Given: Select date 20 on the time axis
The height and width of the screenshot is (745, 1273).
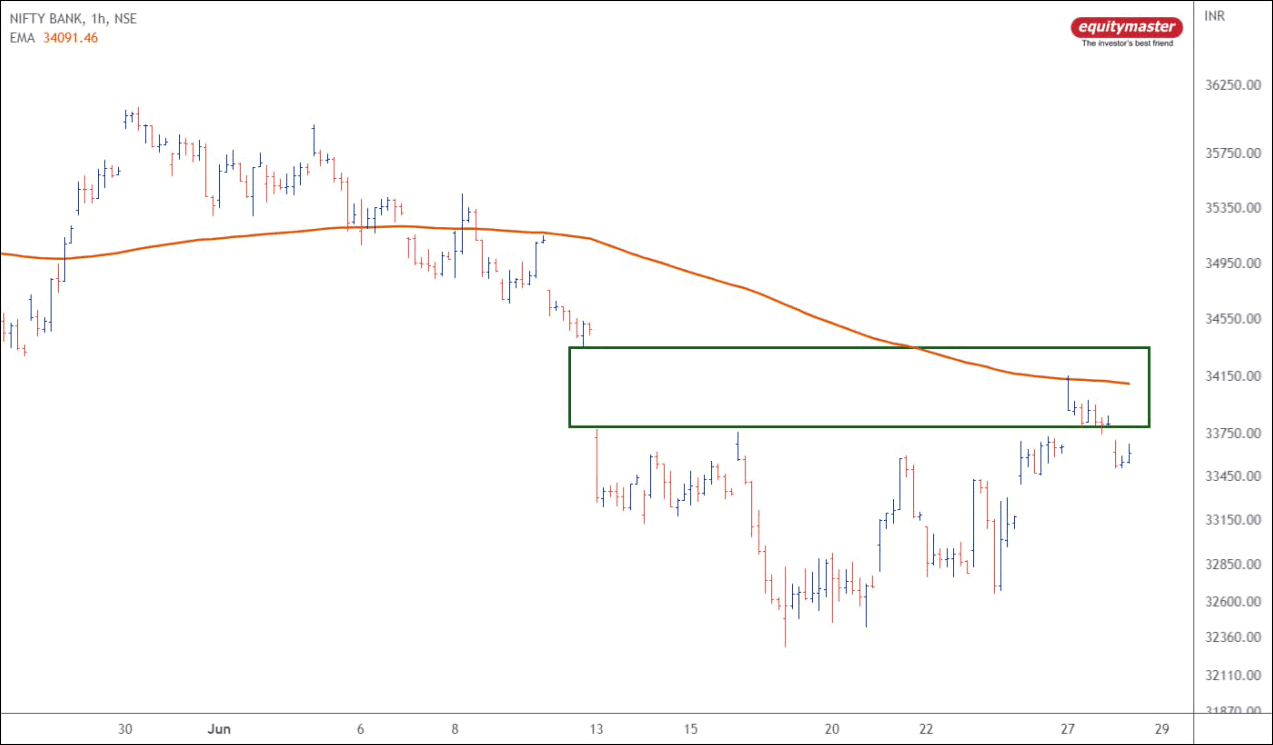Looking at the screenshot, I should pyautogui.click(x=832, y=729).
